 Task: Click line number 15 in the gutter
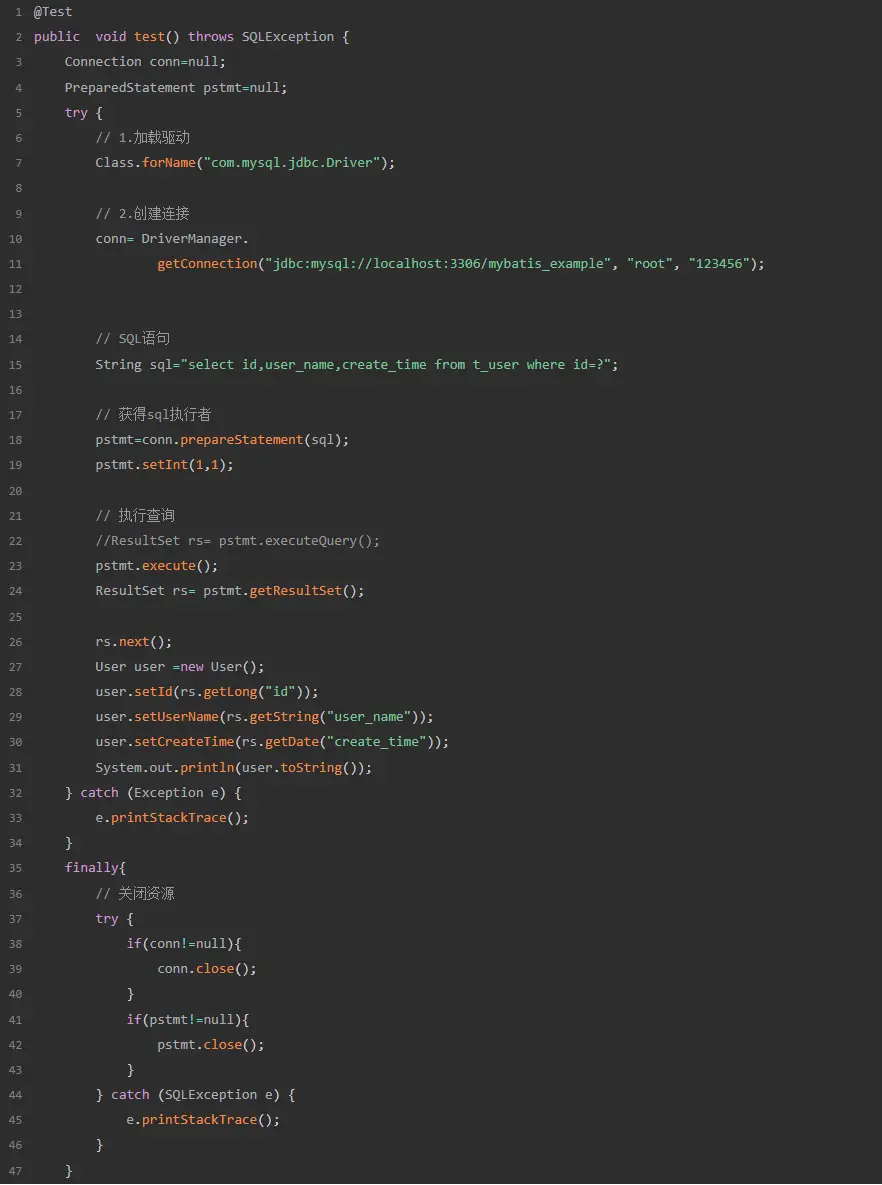[x=16, y=365]
